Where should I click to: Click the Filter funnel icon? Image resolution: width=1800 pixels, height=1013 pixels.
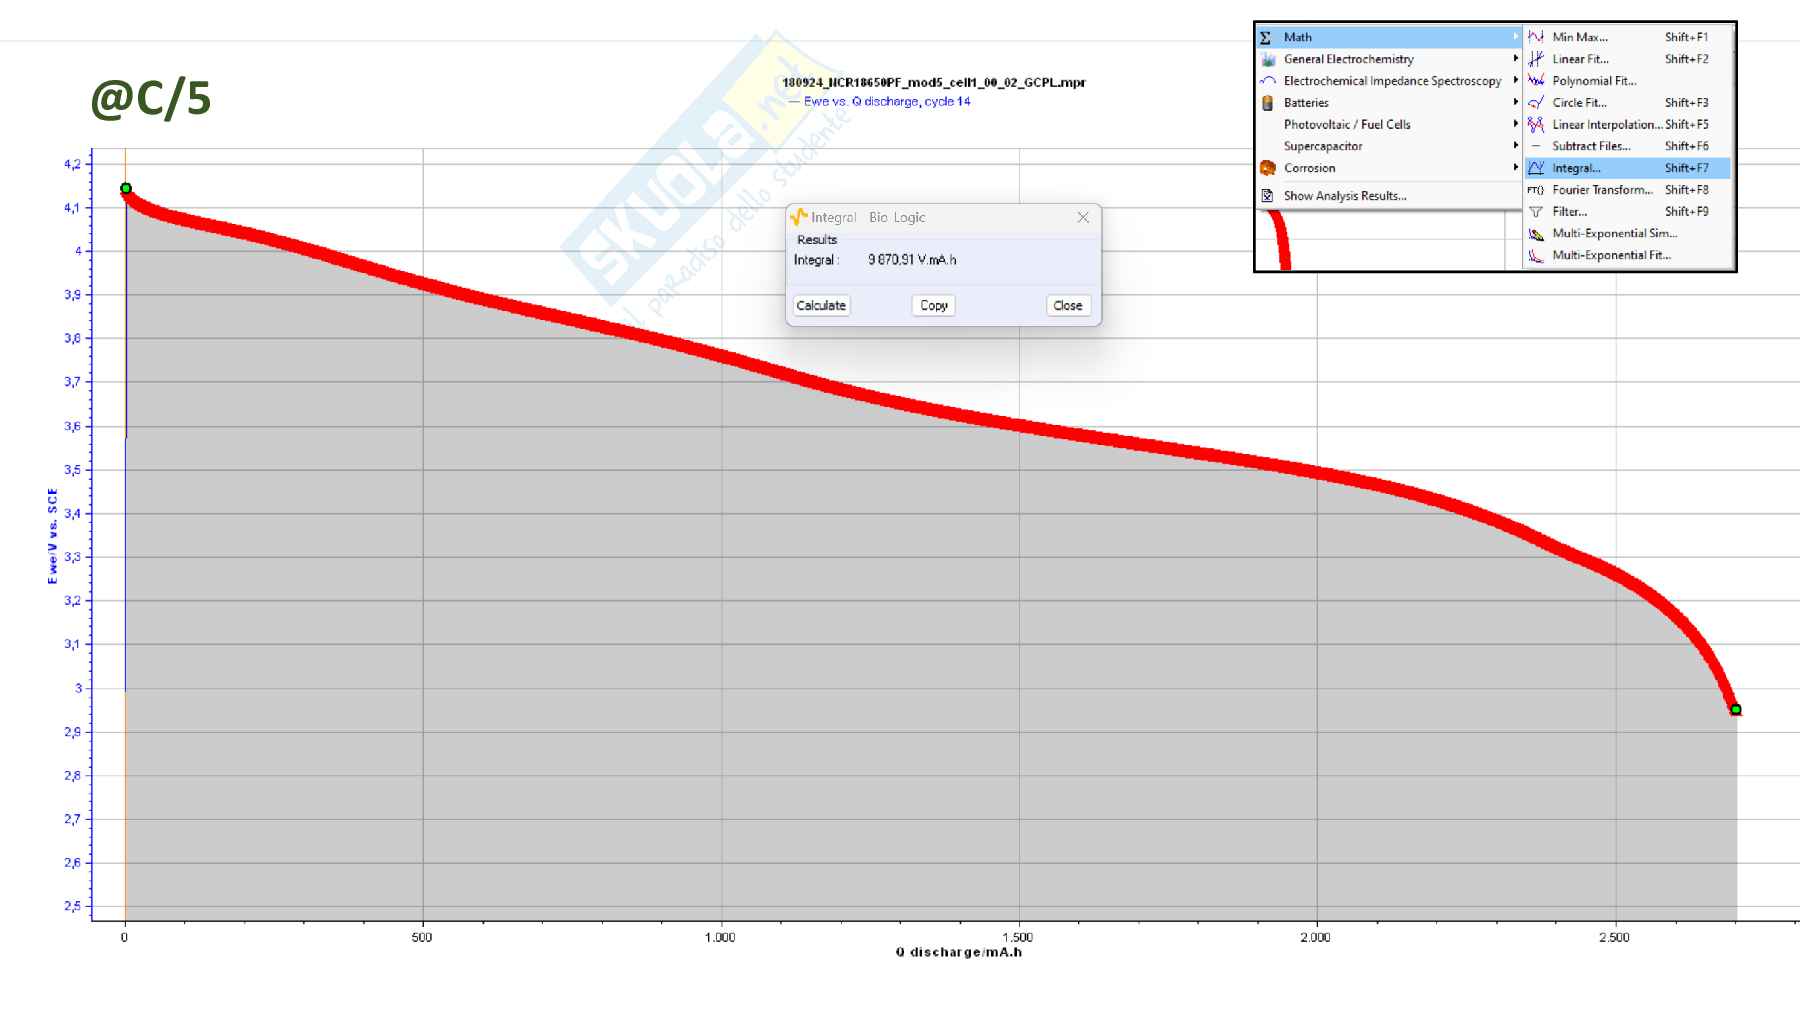point(1536,212)
